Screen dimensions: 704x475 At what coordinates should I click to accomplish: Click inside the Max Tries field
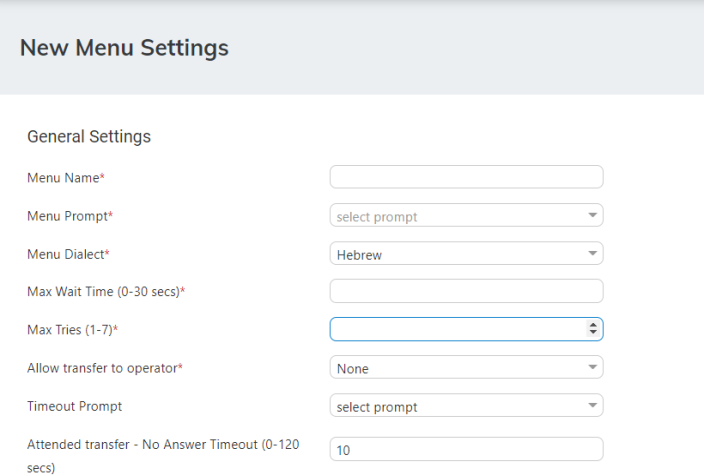455,329
